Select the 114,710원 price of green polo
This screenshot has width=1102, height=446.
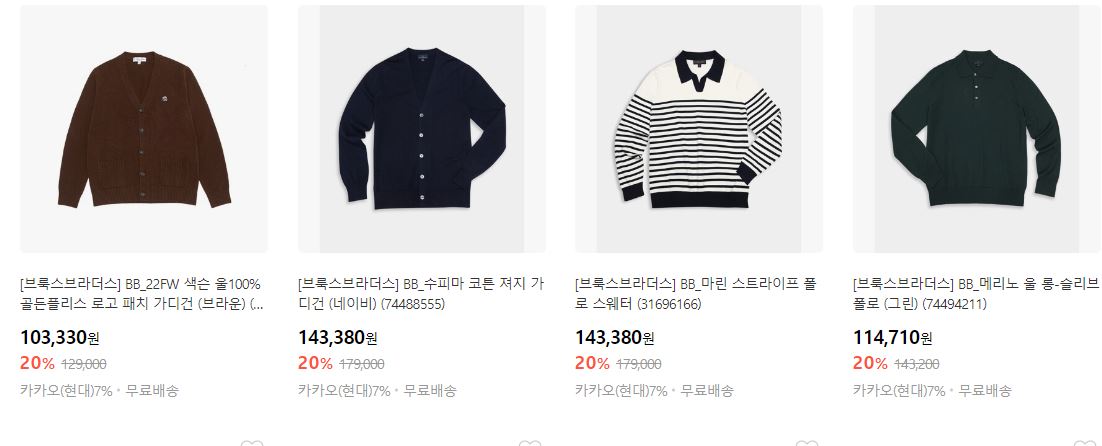click(893, 338)
